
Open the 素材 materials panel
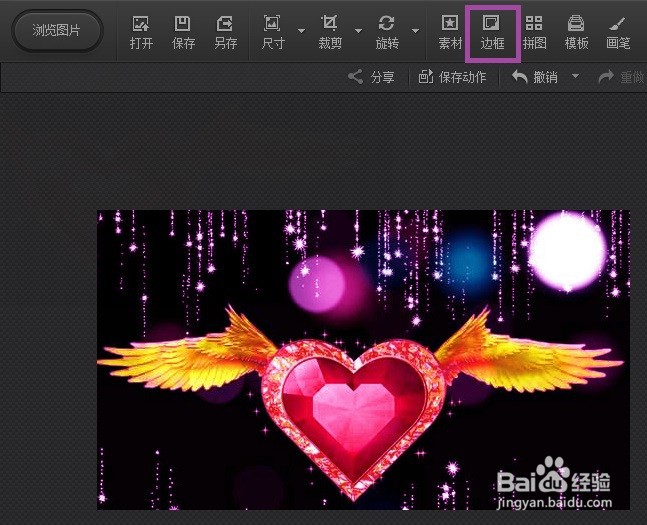pos(450,32)
